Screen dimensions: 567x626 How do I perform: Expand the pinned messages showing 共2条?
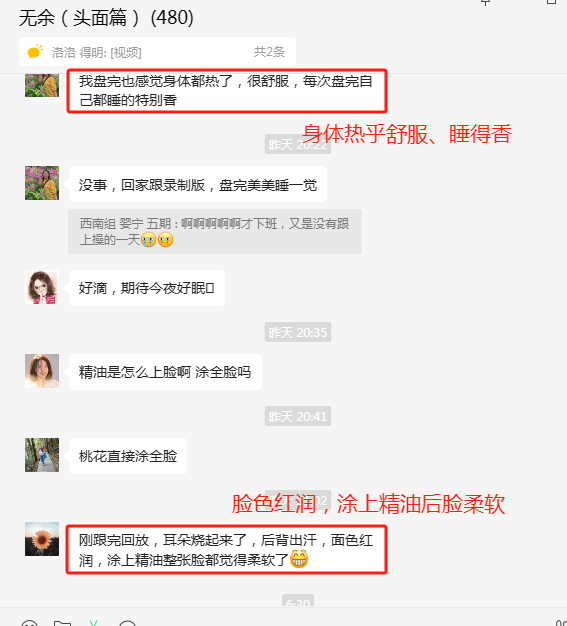[x=269, y=52]
